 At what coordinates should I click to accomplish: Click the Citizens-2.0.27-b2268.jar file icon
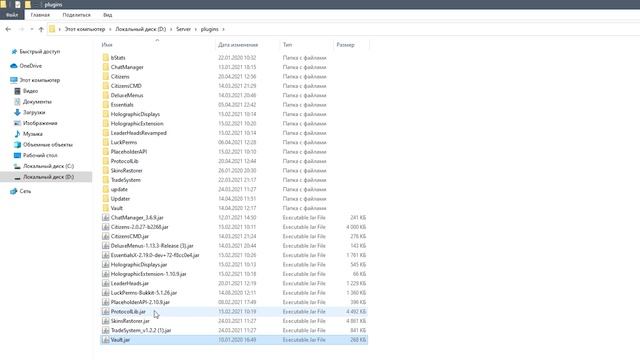coord(106,227)
